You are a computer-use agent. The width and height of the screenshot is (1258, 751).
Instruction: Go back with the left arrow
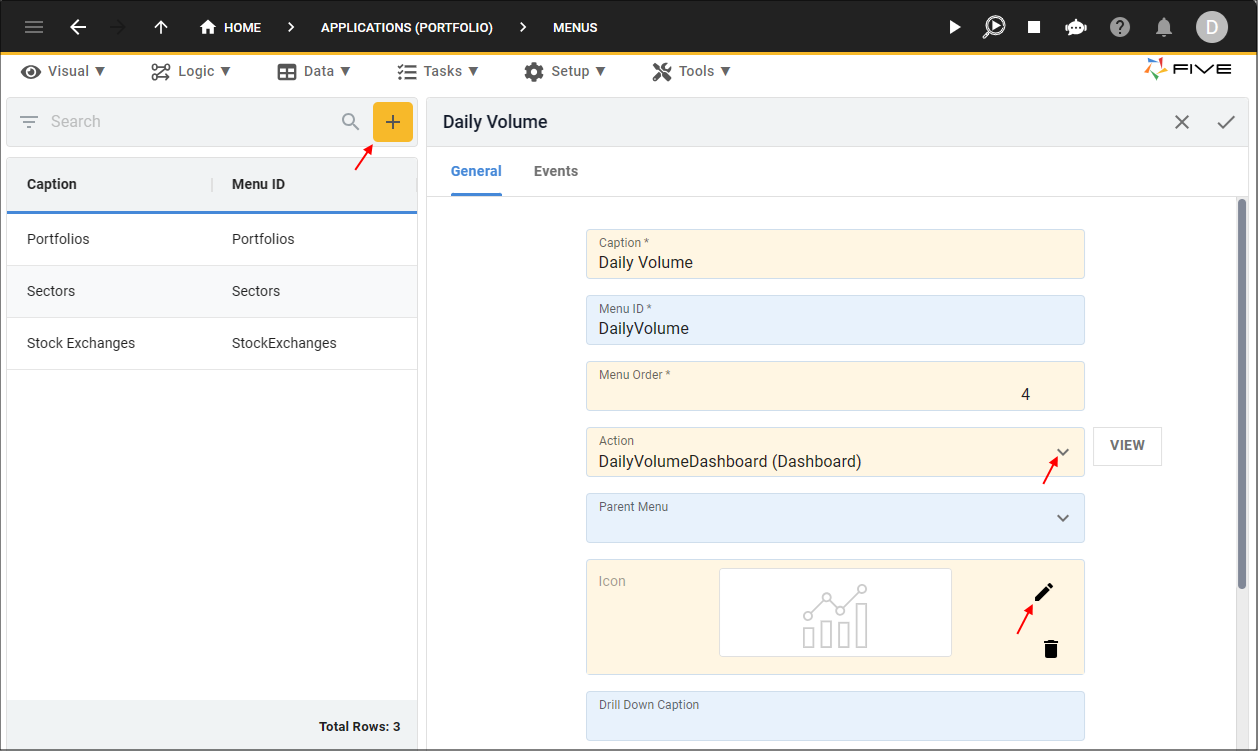[78, 27]
